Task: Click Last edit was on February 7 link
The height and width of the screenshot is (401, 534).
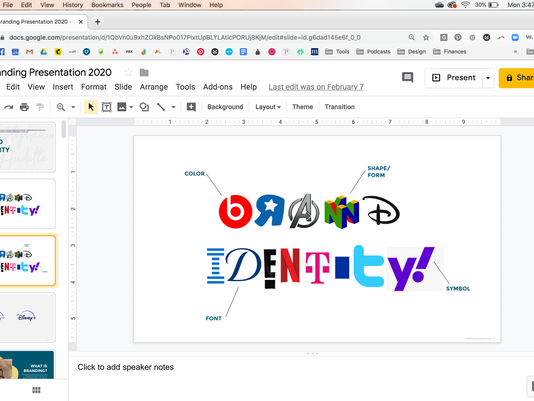Action: tap(316, 87)
